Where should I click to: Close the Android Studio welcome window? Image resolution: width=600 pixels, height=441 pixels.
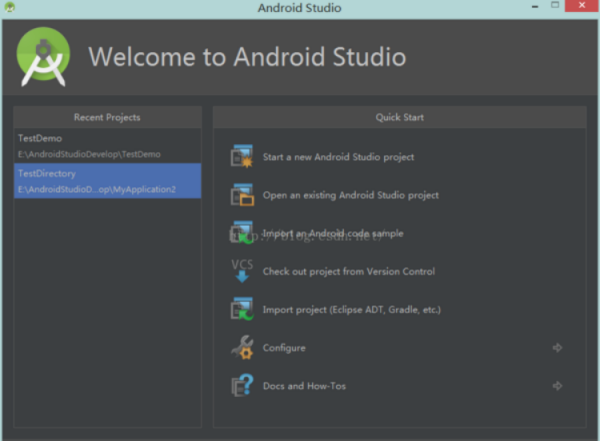point(581,8)
